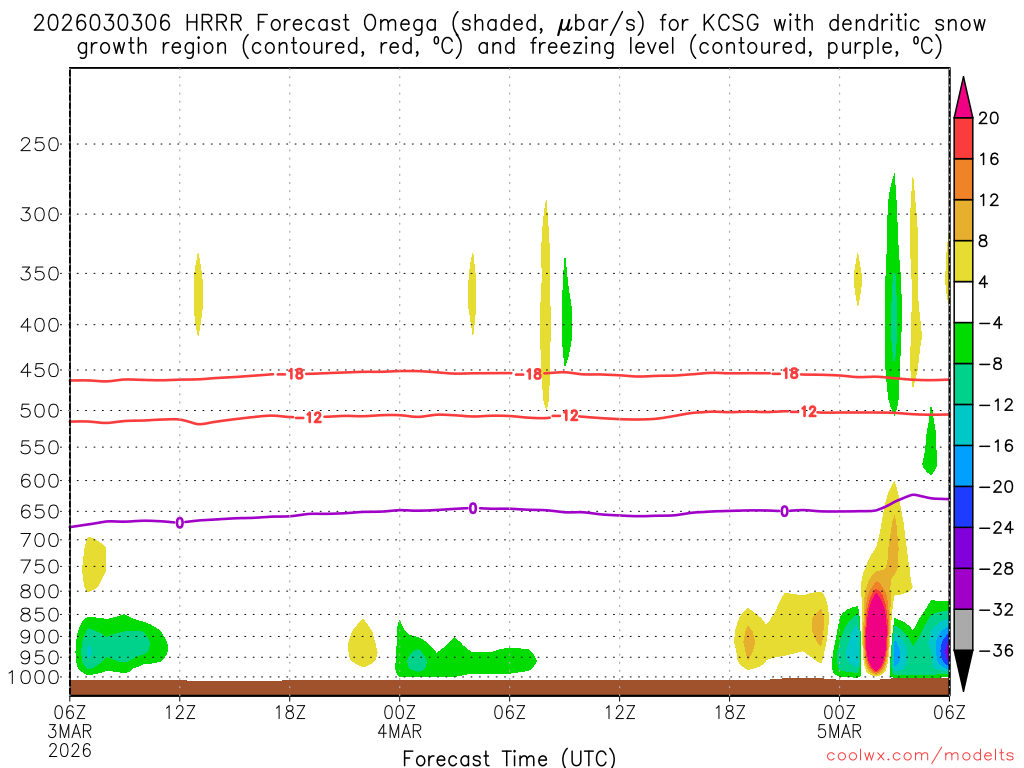This screenshot has width=1024, height=768.
Task: Click the first -18 red contour label
Action: click(x=291, y=374)
